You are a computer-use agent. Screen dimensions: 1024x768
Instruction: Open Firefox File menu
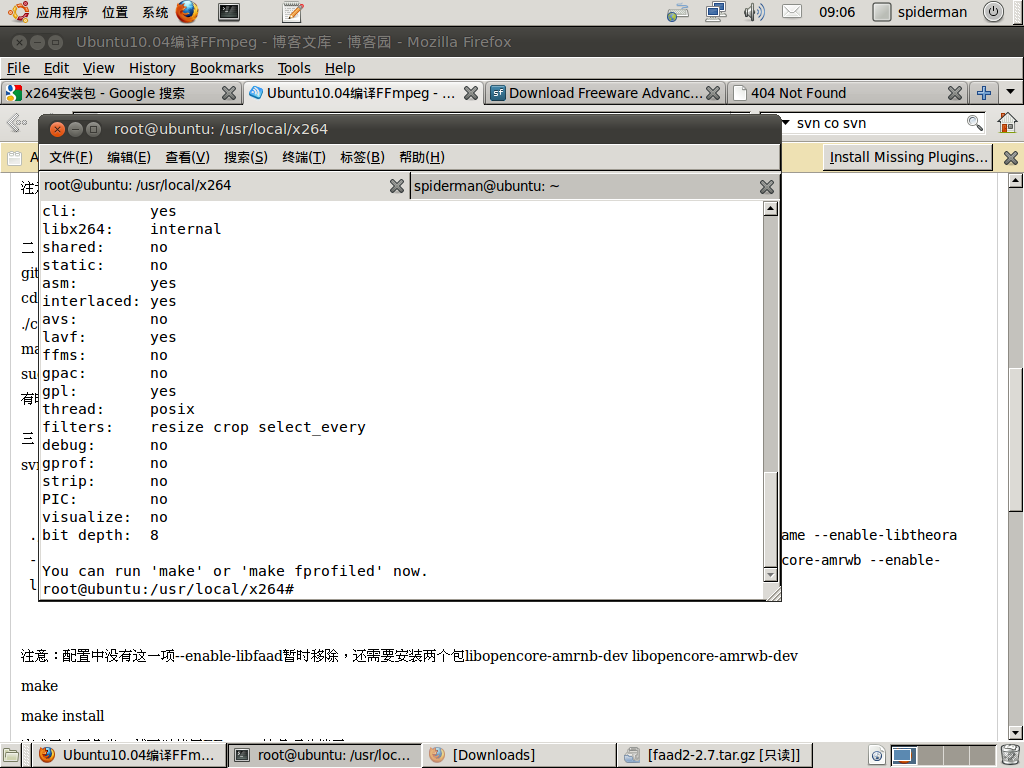[x=18, y=68]
